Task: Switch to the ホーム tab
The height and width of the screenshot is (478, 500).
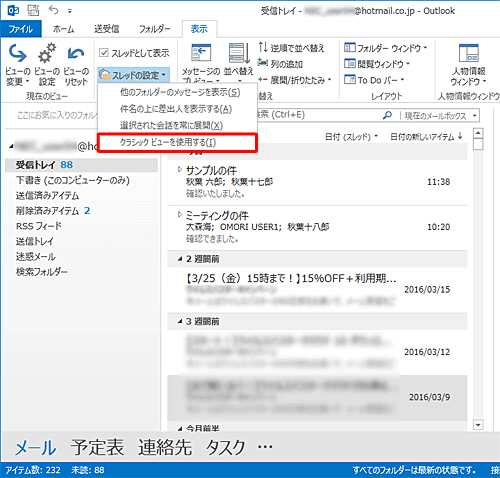Action: pyautogui.click(x=63, y=29)
